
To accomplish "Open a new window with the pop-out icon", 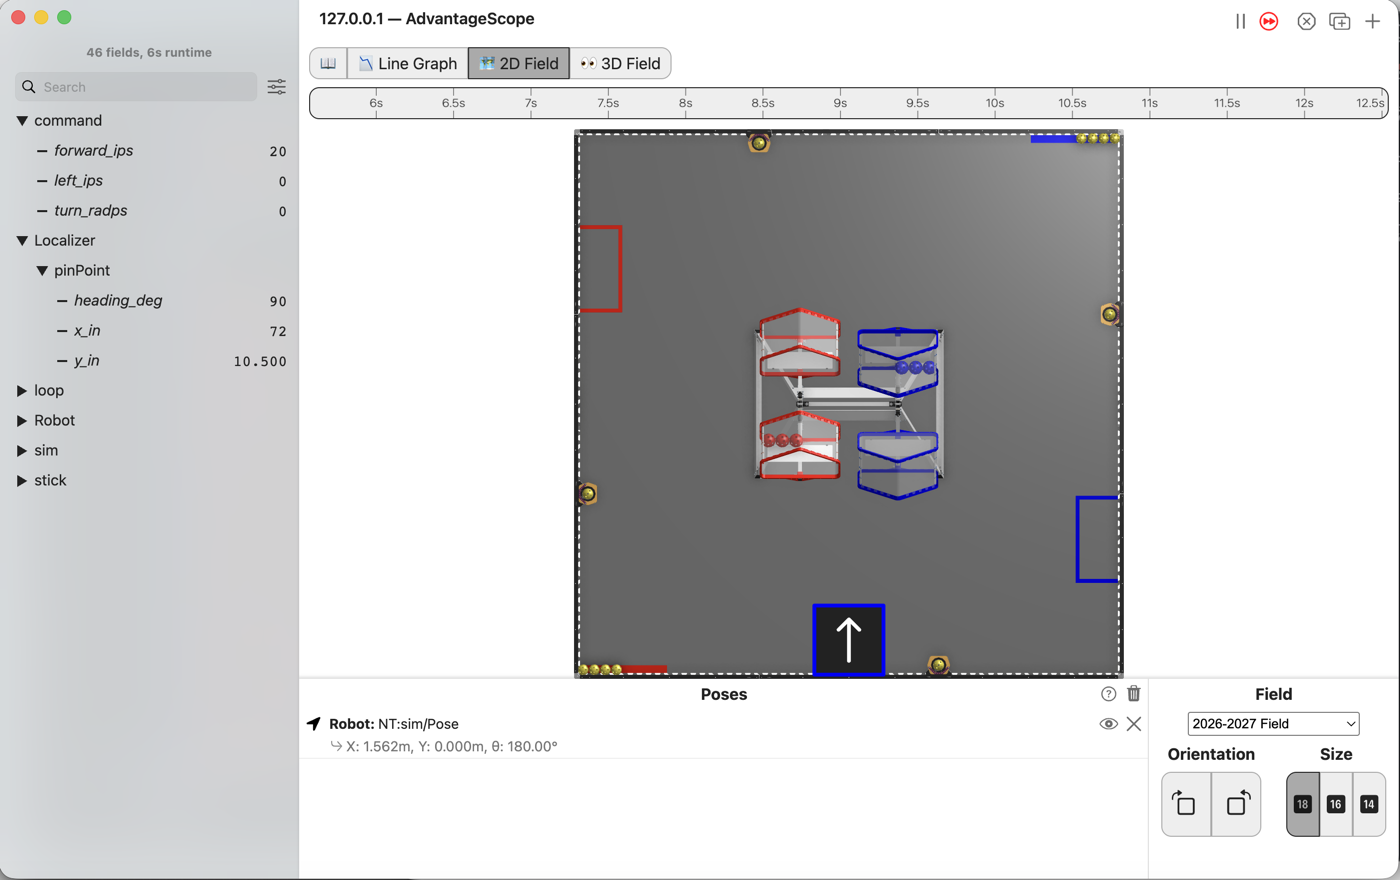I will (x=1340, y=21).
